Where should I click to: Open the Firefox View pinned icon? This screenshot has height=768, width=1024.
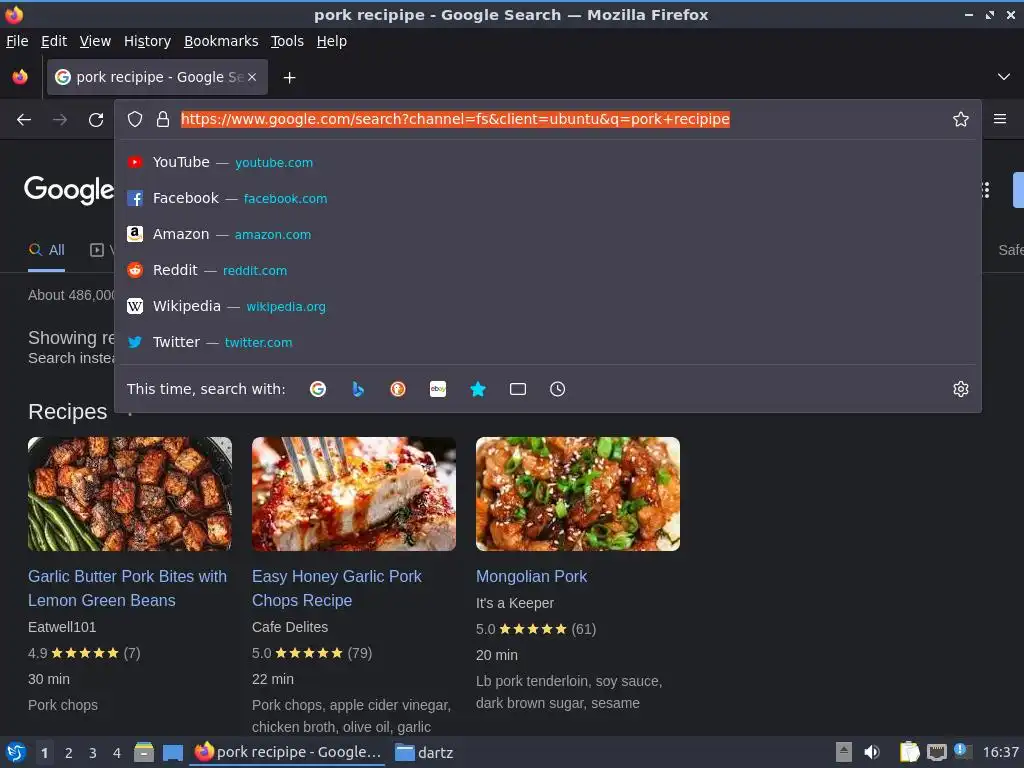(x=20, y=77)
